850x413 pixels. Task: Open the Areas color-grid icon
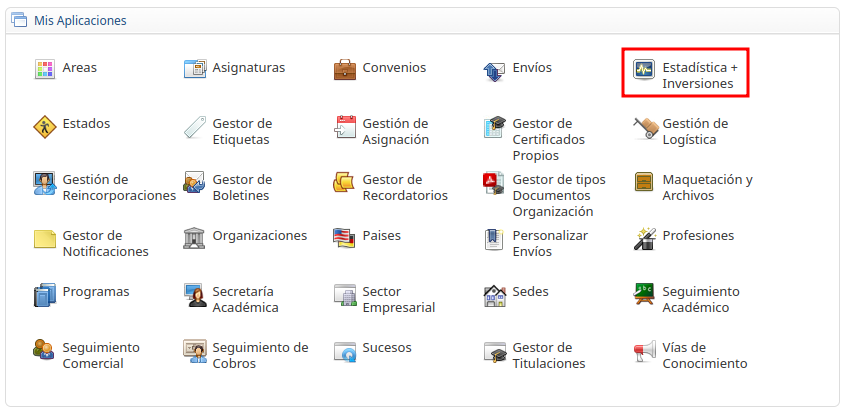44,70
